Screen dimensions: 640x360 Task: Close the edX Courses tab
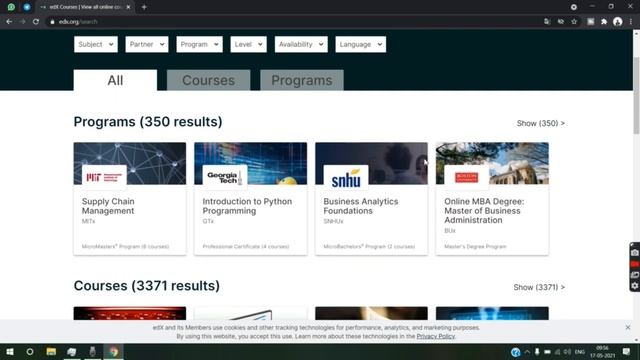(x=128, y=7)
